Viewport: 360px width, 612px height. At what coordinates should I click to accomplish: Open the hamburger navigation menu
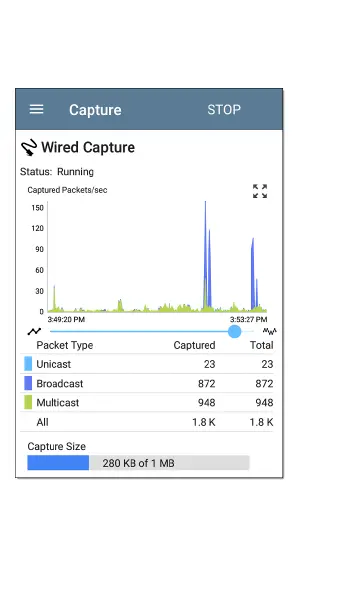click(x=36, y=109)
